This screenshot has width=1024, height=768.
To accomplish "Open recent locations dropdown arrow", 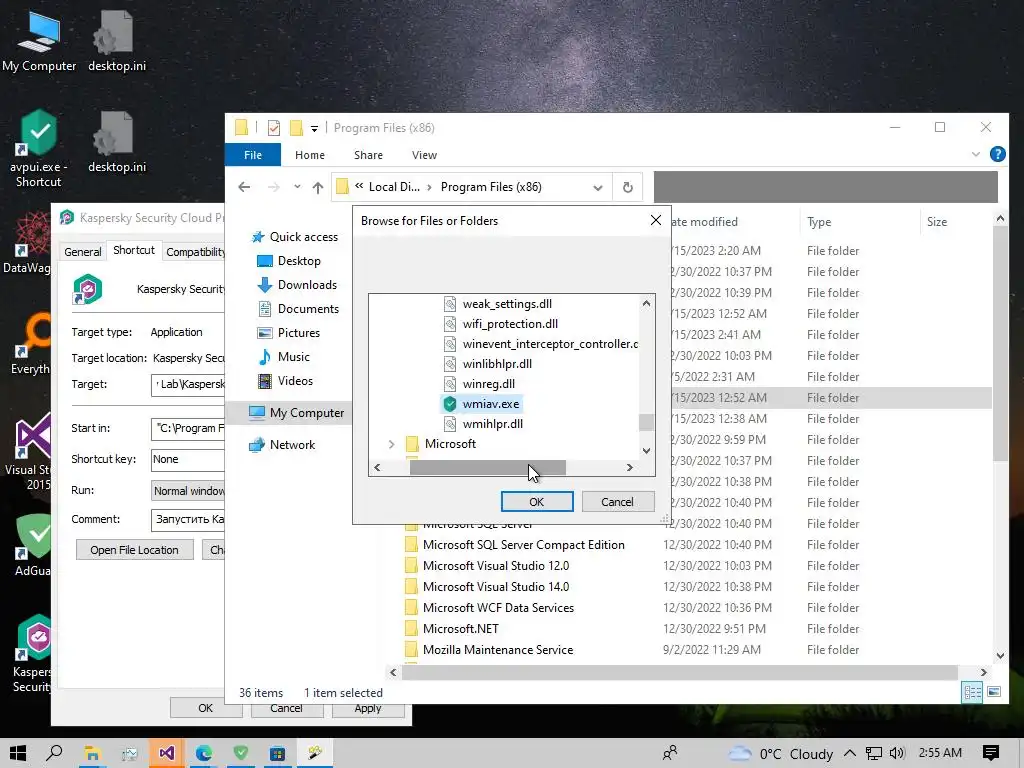I will 297,187.
